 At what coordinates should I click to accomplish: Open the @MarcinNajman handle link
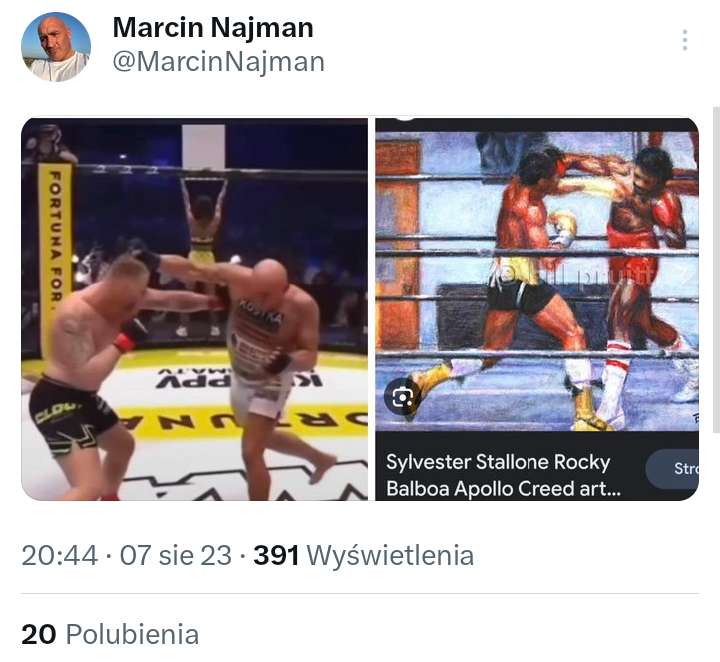point(219,62)
